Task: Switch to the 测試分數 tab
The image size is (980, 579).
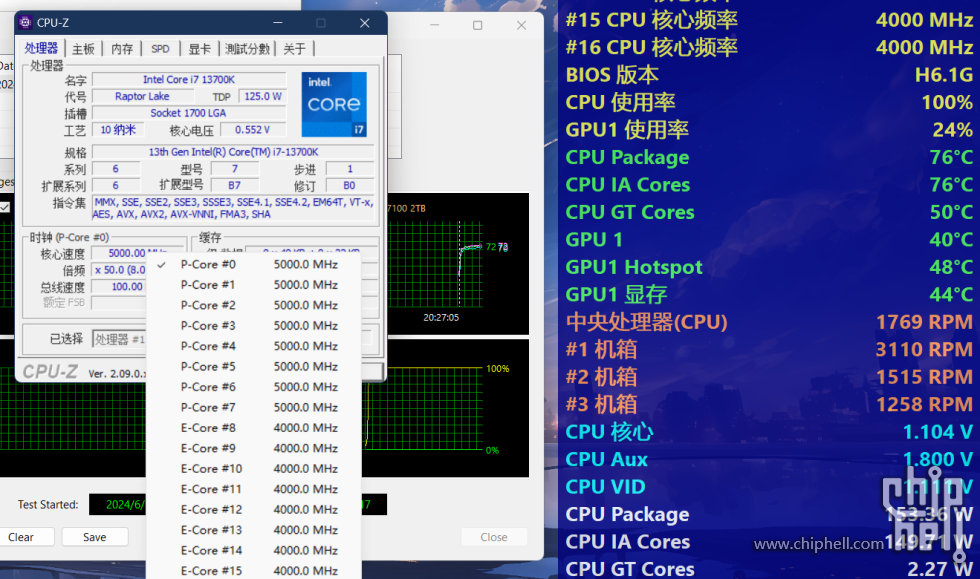Action: [x=248, y=49]
